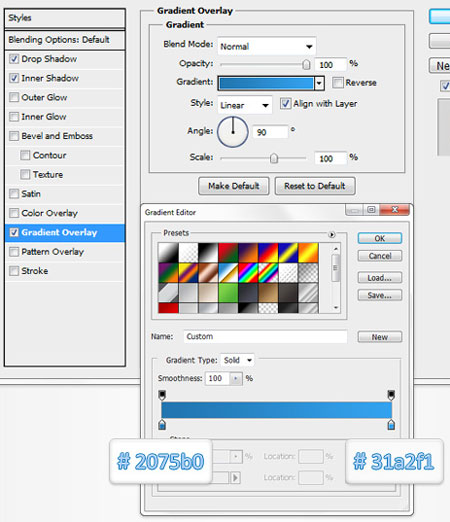Cancel the Gradient Editor dialog
This screenshot has width=450, height=522.
pyautogui.click(x=380, y=256)
